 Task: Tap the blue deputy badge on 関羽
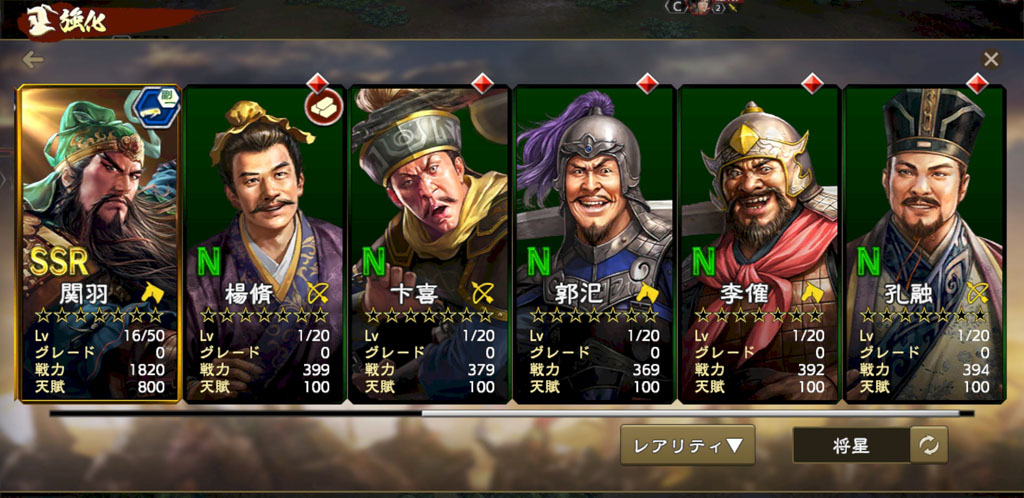(x=157, y=107)
